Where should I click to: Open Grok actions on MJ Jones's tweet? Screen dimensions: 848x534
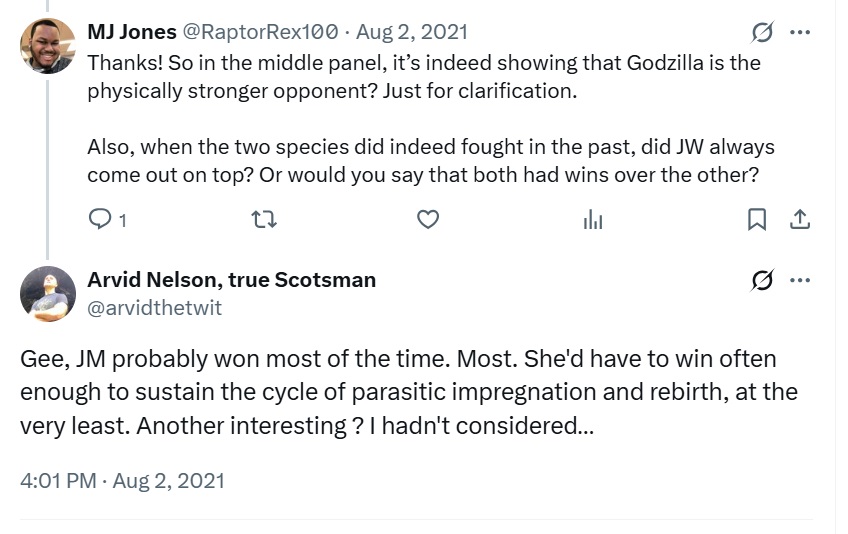(762, 33)
